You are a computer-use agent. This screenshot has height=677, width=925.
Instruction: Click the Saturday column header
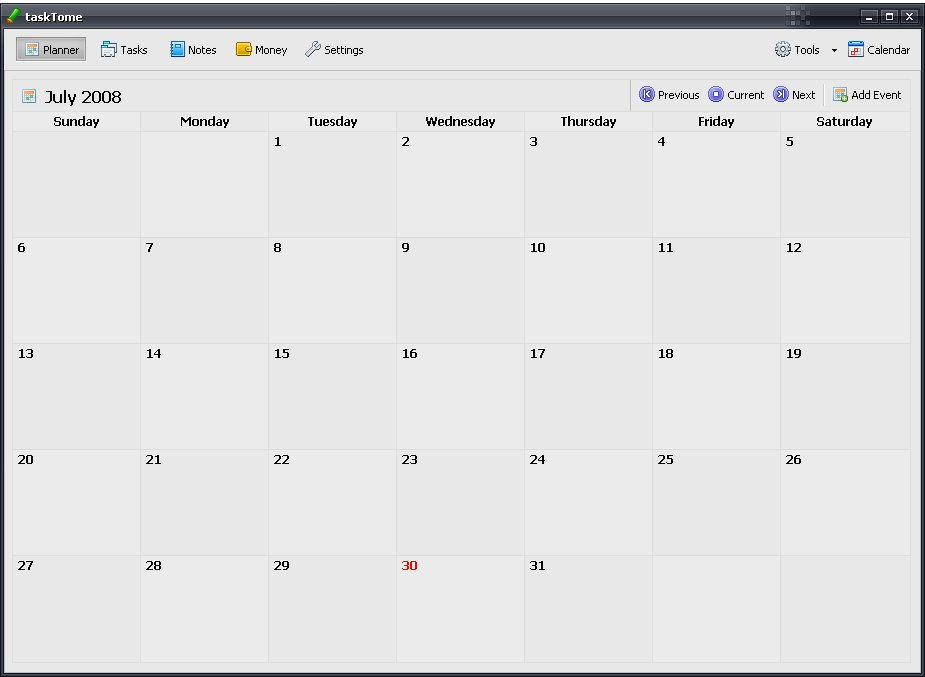pos(845,121)
